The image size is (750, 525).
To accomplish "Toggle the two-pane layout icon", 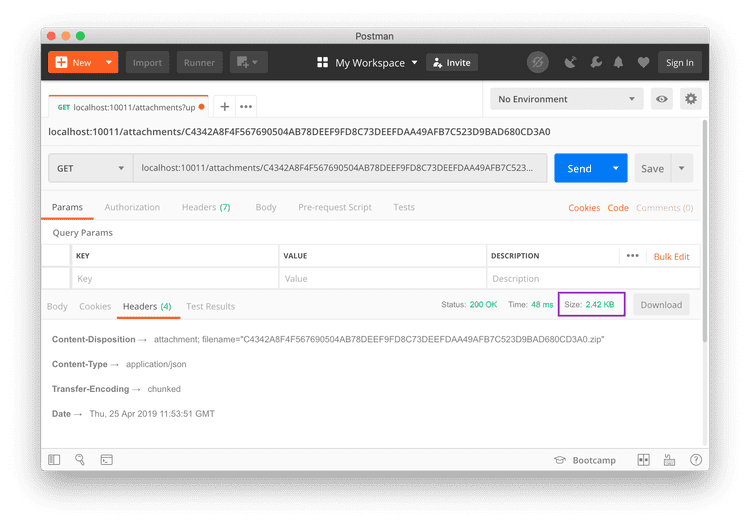I will coord(643,460).
